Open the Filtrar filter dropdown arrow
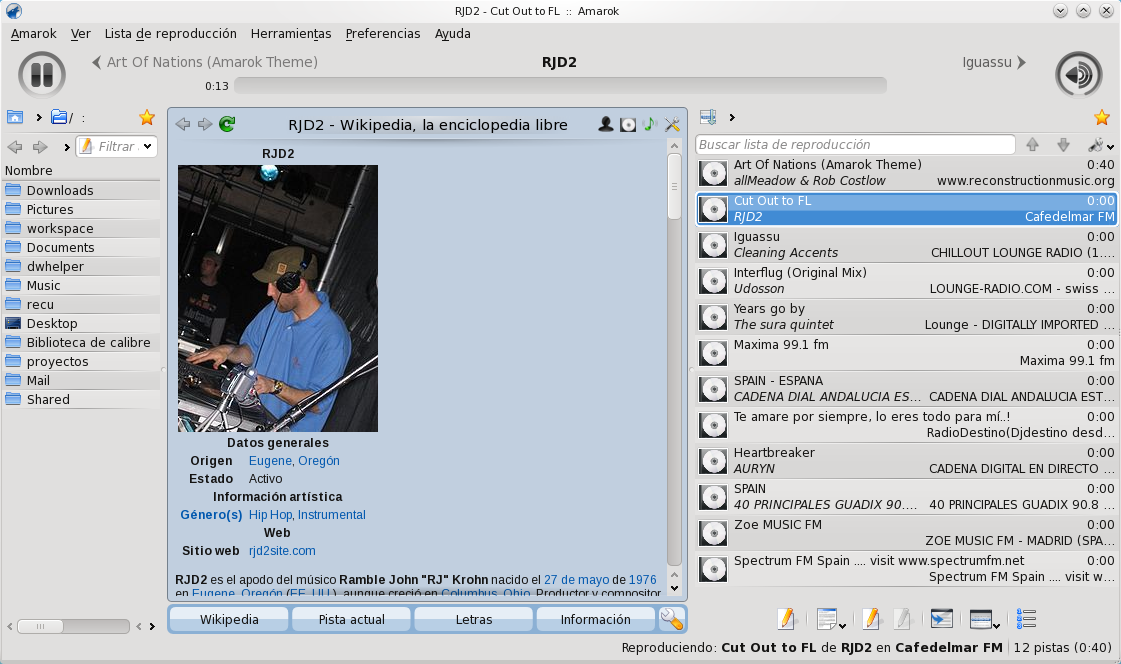The height and width of the screenshot is (664, 1121). [147, 147]
